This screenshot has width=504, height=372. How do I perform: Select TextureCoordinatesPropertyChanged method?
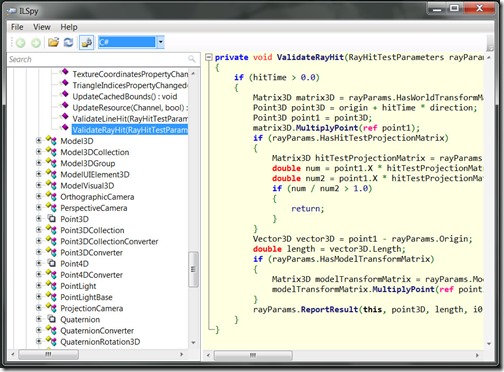130,74
